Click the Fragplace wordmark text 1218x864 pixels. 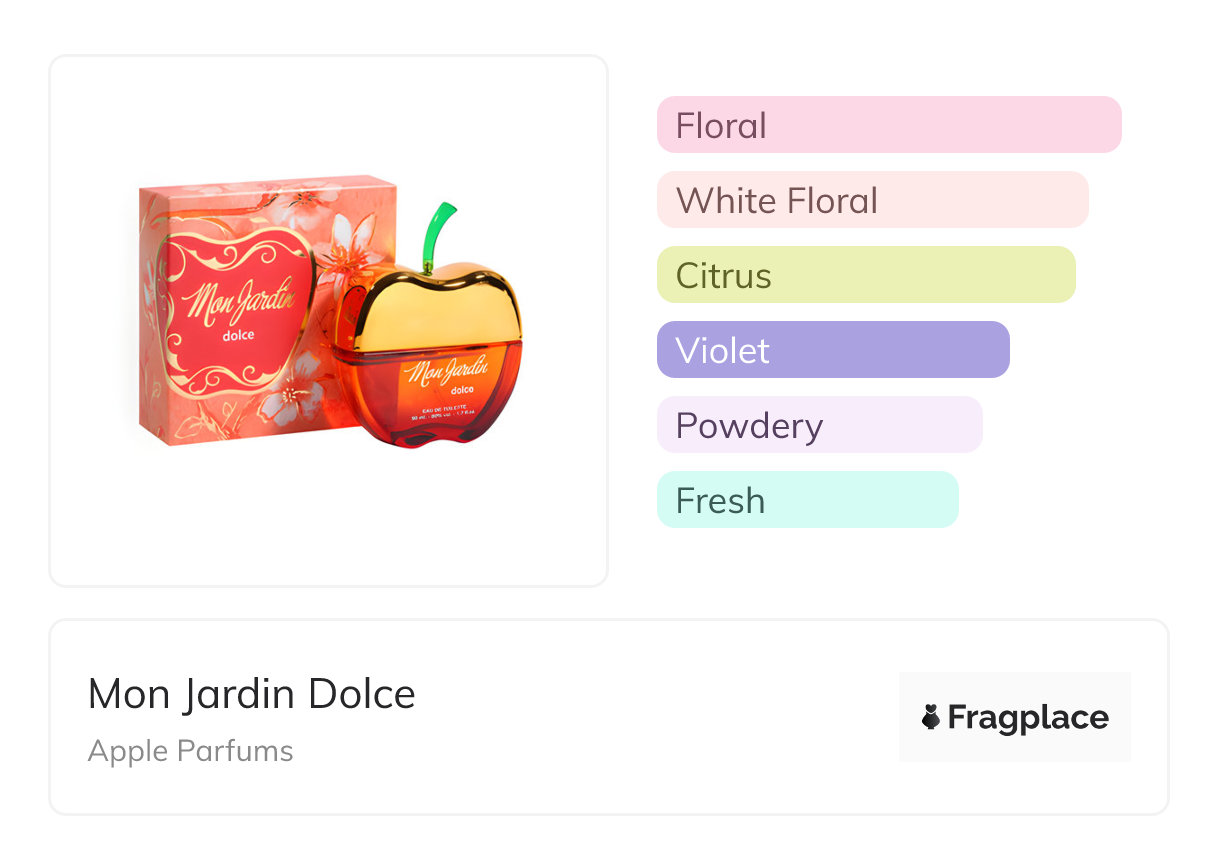coord(1028,717)
